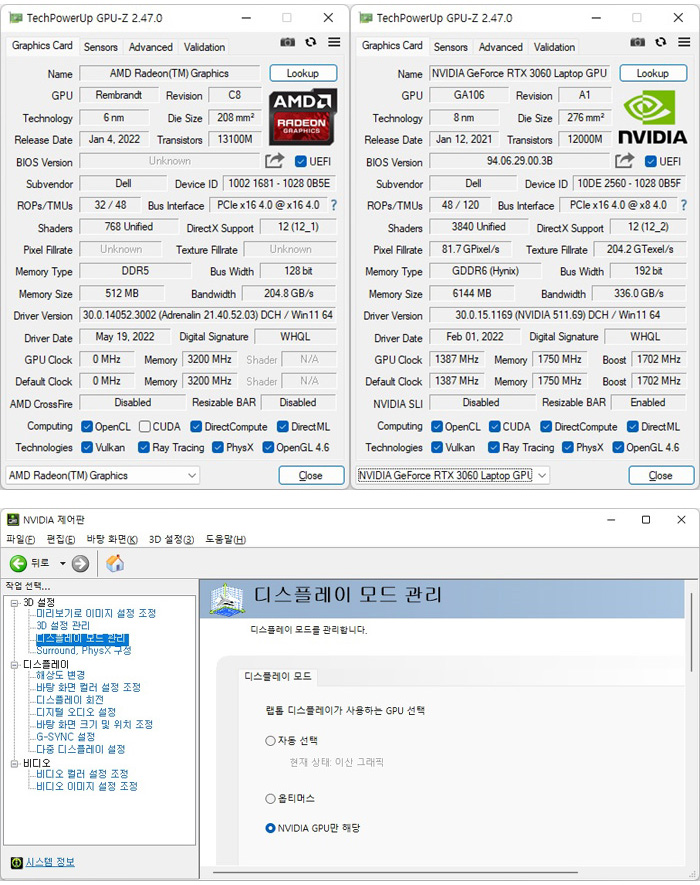Click the 시스템 정보 icon at bottom left

click(x=16, y=862)
